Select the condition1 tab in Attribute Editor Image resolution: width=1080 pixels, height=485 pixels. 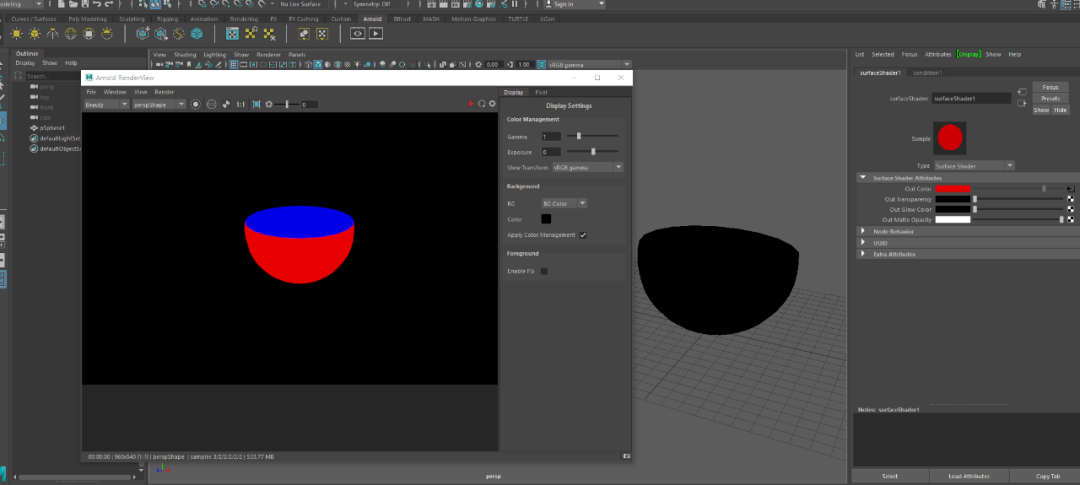click(x=928, y=72)
